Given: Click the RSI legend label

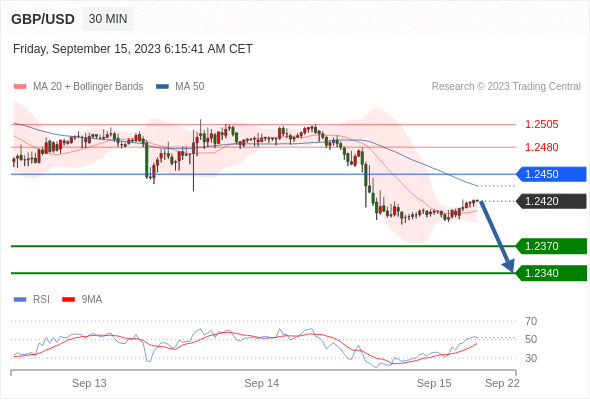Looking at the screenshot, I should (41, 300).
